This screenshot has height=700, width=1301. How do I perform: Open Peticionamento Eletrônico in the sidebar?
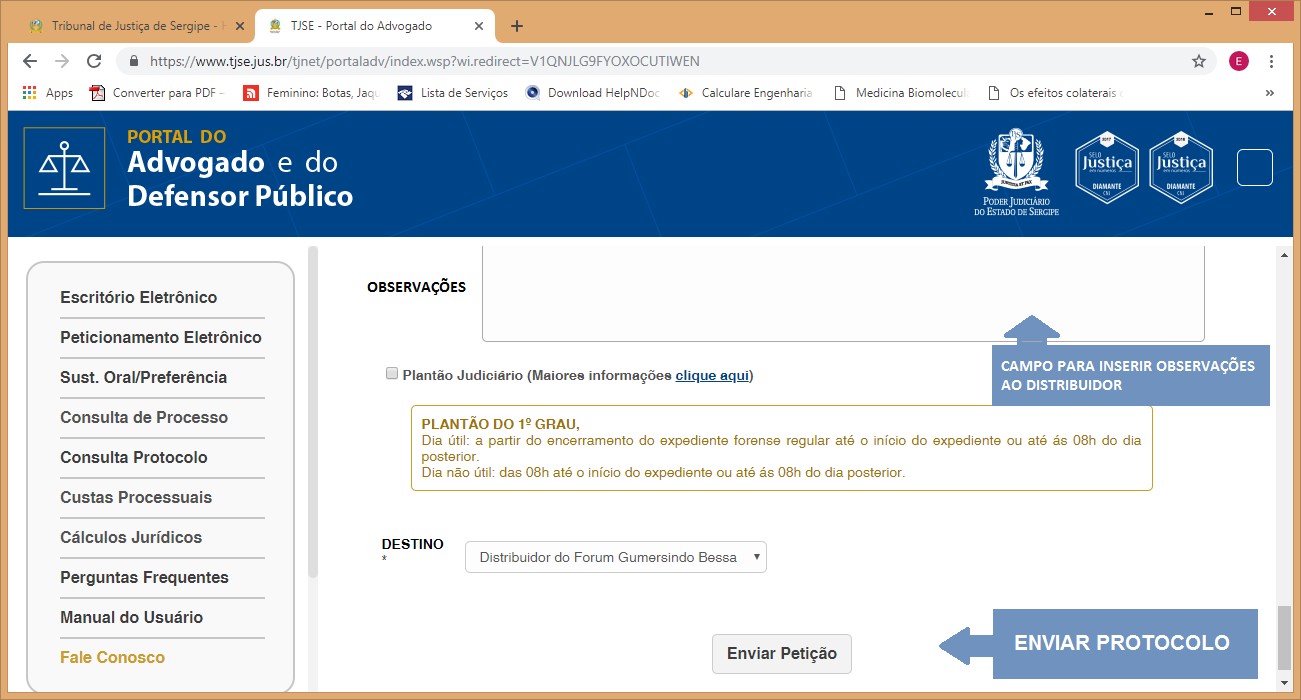[x=161, y=337]
